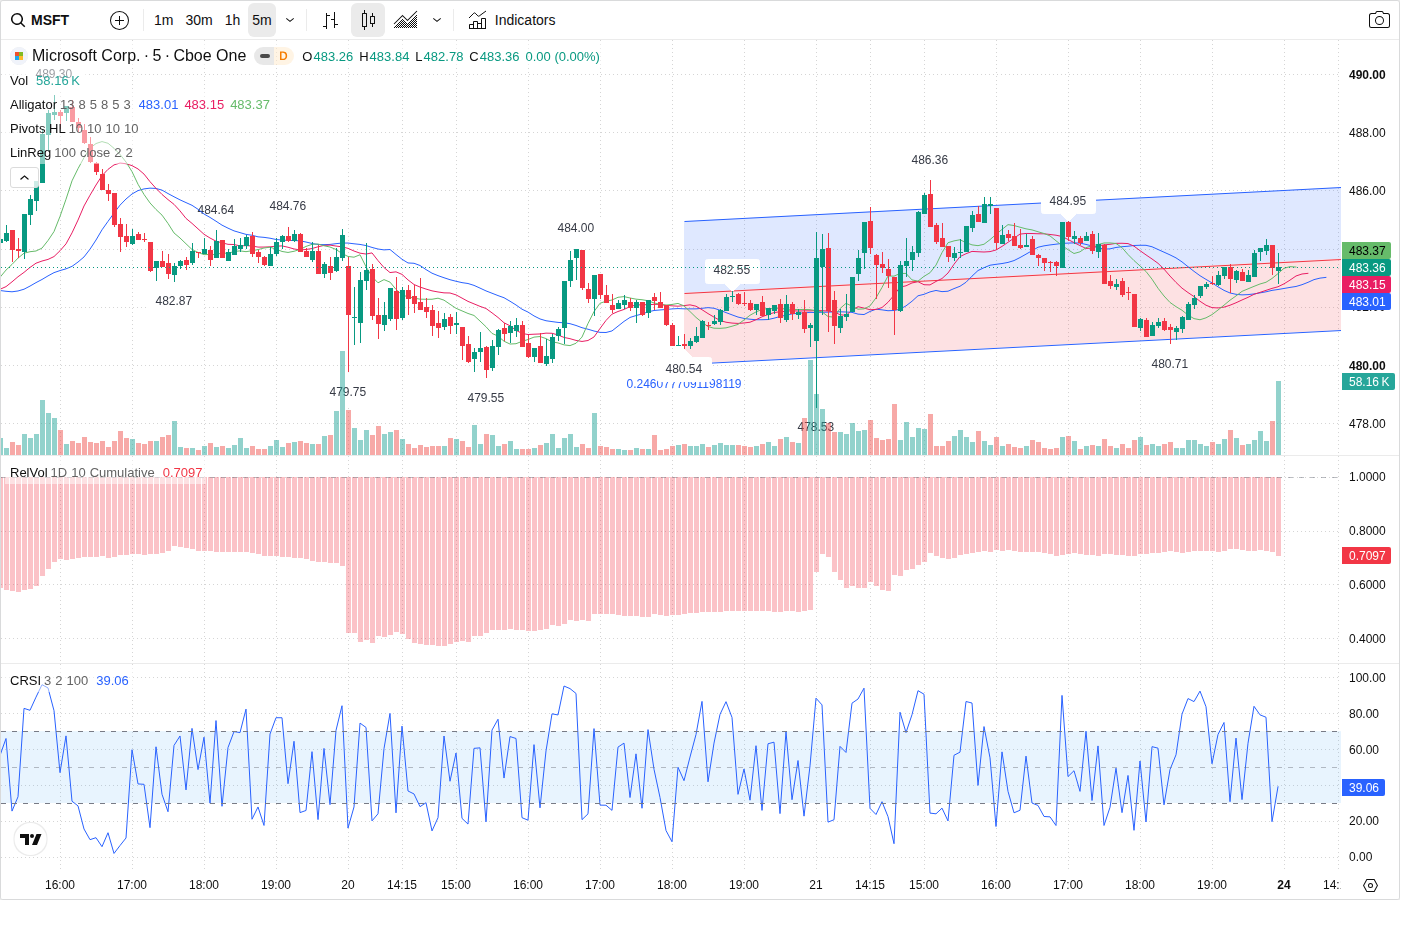
Task: Choose the area chart style icon
Action: point(406,20)
